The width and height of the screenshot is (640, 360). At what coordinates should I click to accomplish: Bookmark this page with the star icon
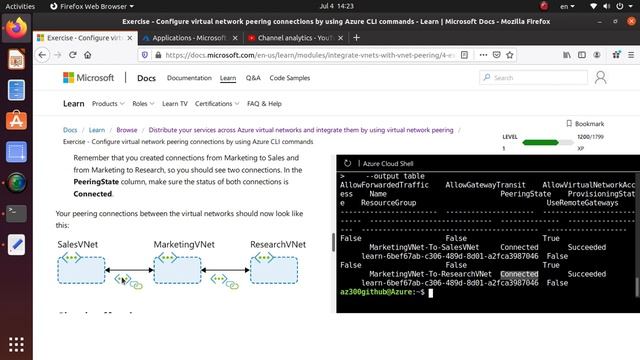tap(510, 55)
